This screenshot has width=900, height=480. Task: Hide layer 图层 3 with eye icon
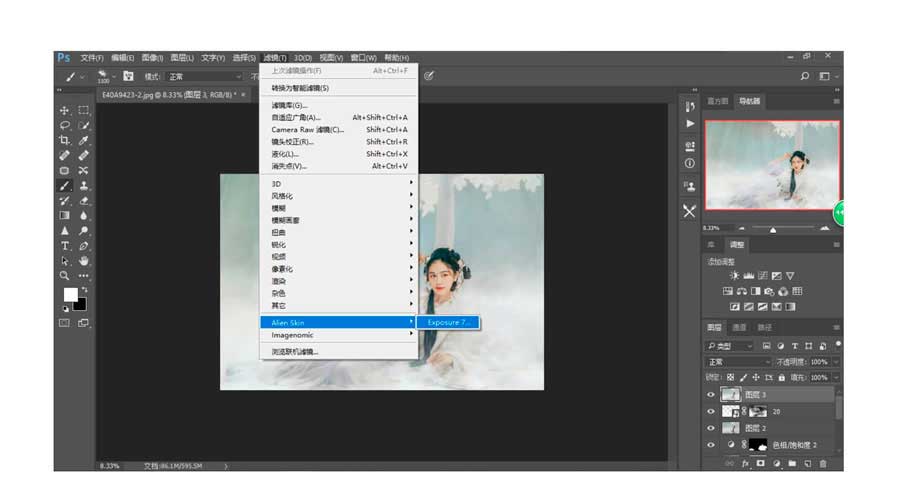tap(711, 395)
